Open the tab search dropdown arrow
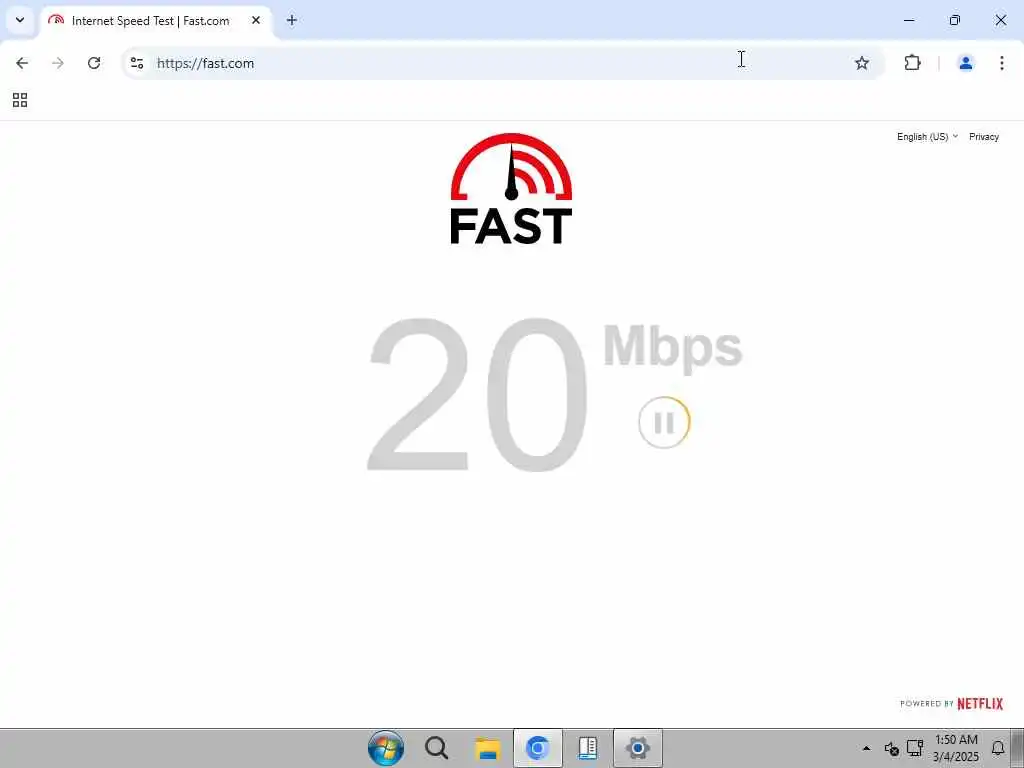Image resolution: width=1024 pixels, height=768 pixels. pos(20,20)
